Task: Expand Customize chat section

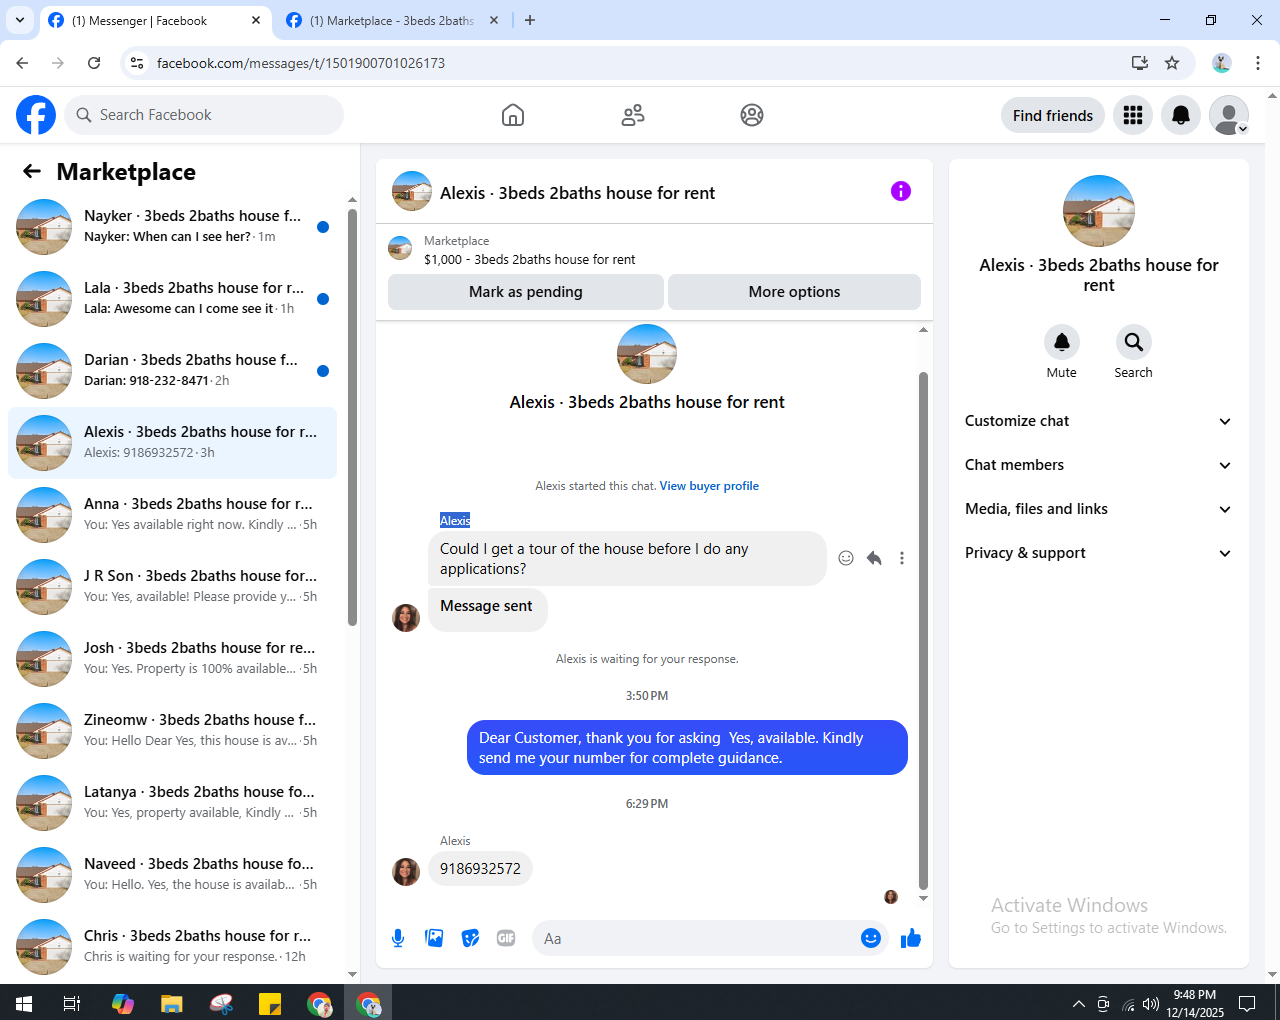Action: (x=1099, y=421)
